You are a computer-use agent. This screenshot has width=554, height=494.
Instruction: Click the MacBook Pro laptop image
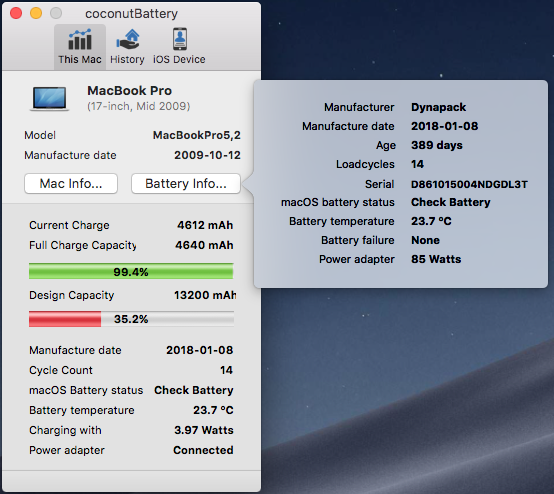tap(49, 99)
